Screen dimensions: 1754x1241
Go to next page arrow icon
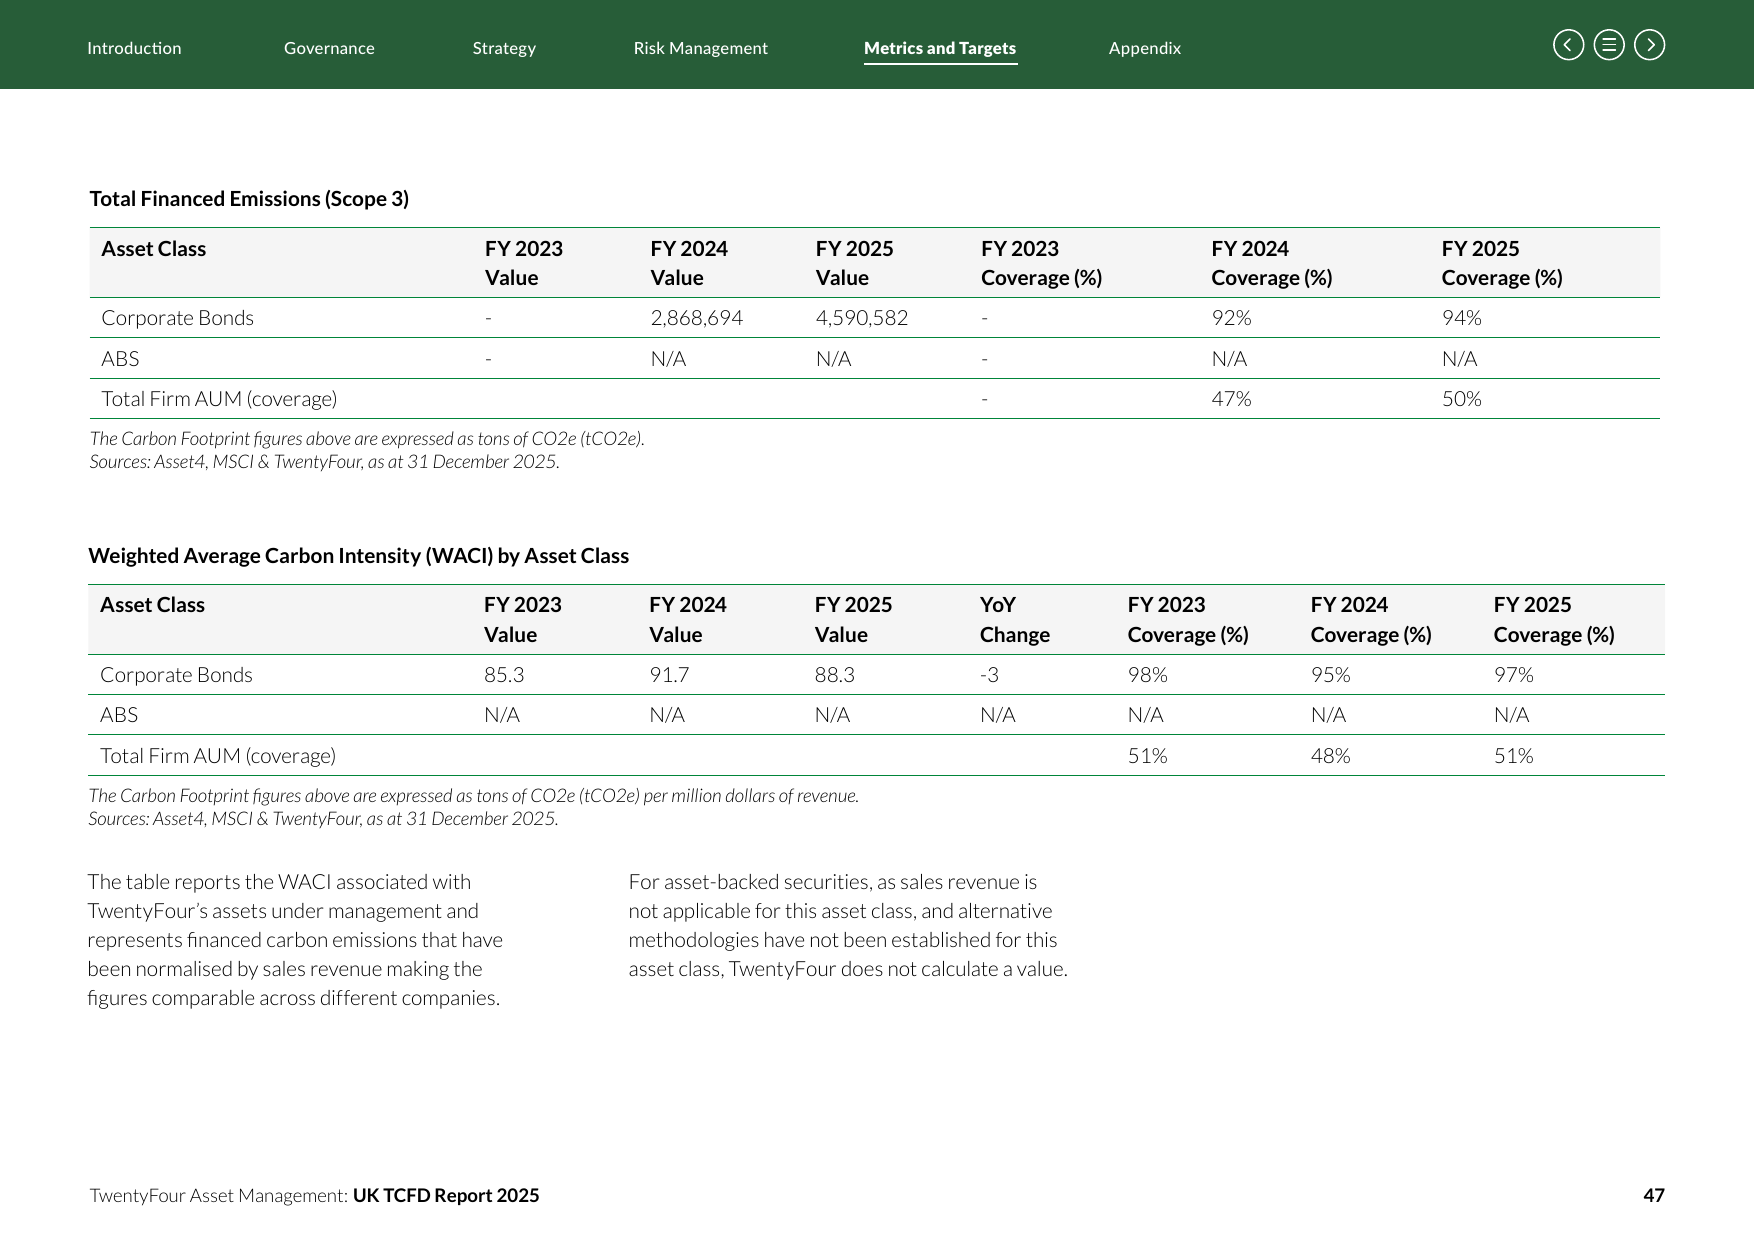1650,45
